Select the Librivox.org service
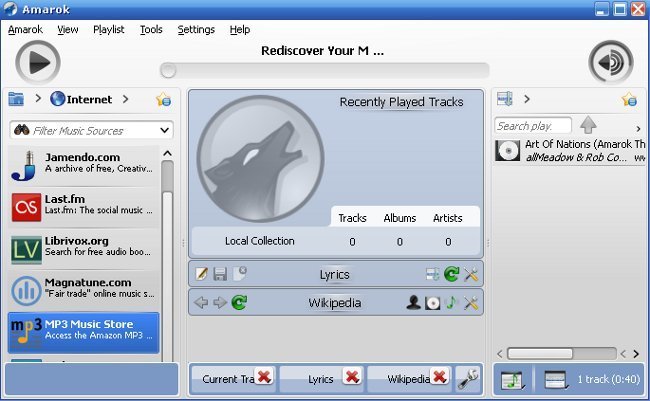The height and width of the screenshot is (401, 650). [x=83, y=249]
